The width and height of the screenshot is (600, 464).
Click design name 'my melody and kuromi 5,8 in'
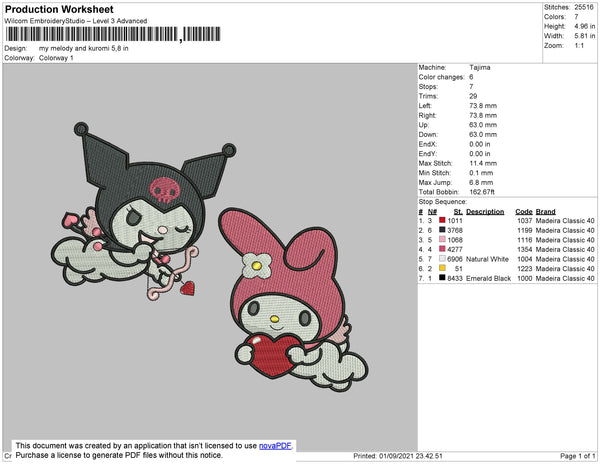83,49
